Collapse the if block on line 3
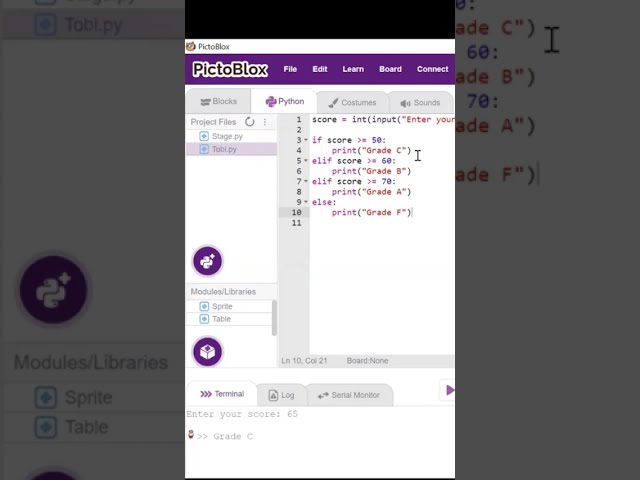 (x=306, y=140)
